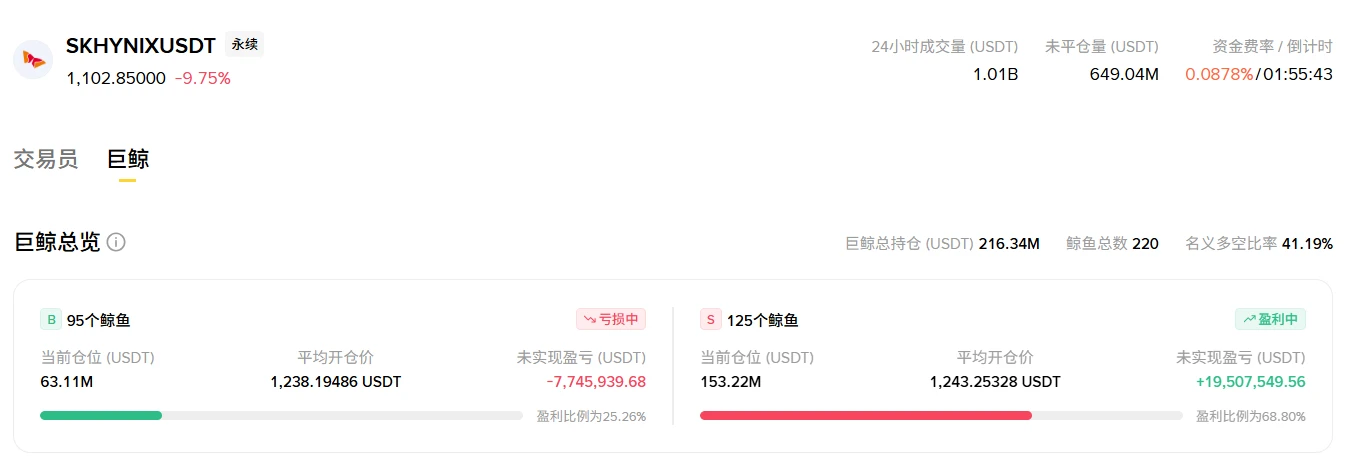Click the 亏损中 loss status tag
This screenshot has width=1357, height=475.
[611, 319]
